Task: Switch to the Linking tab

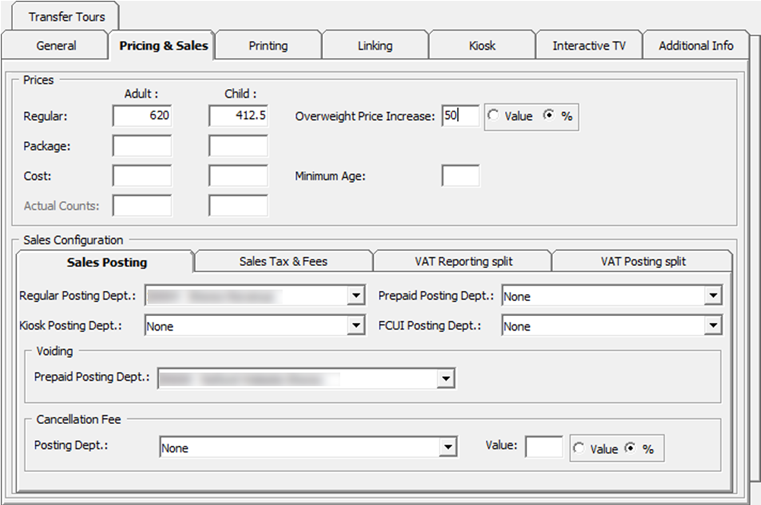Action: click(375, 46)
